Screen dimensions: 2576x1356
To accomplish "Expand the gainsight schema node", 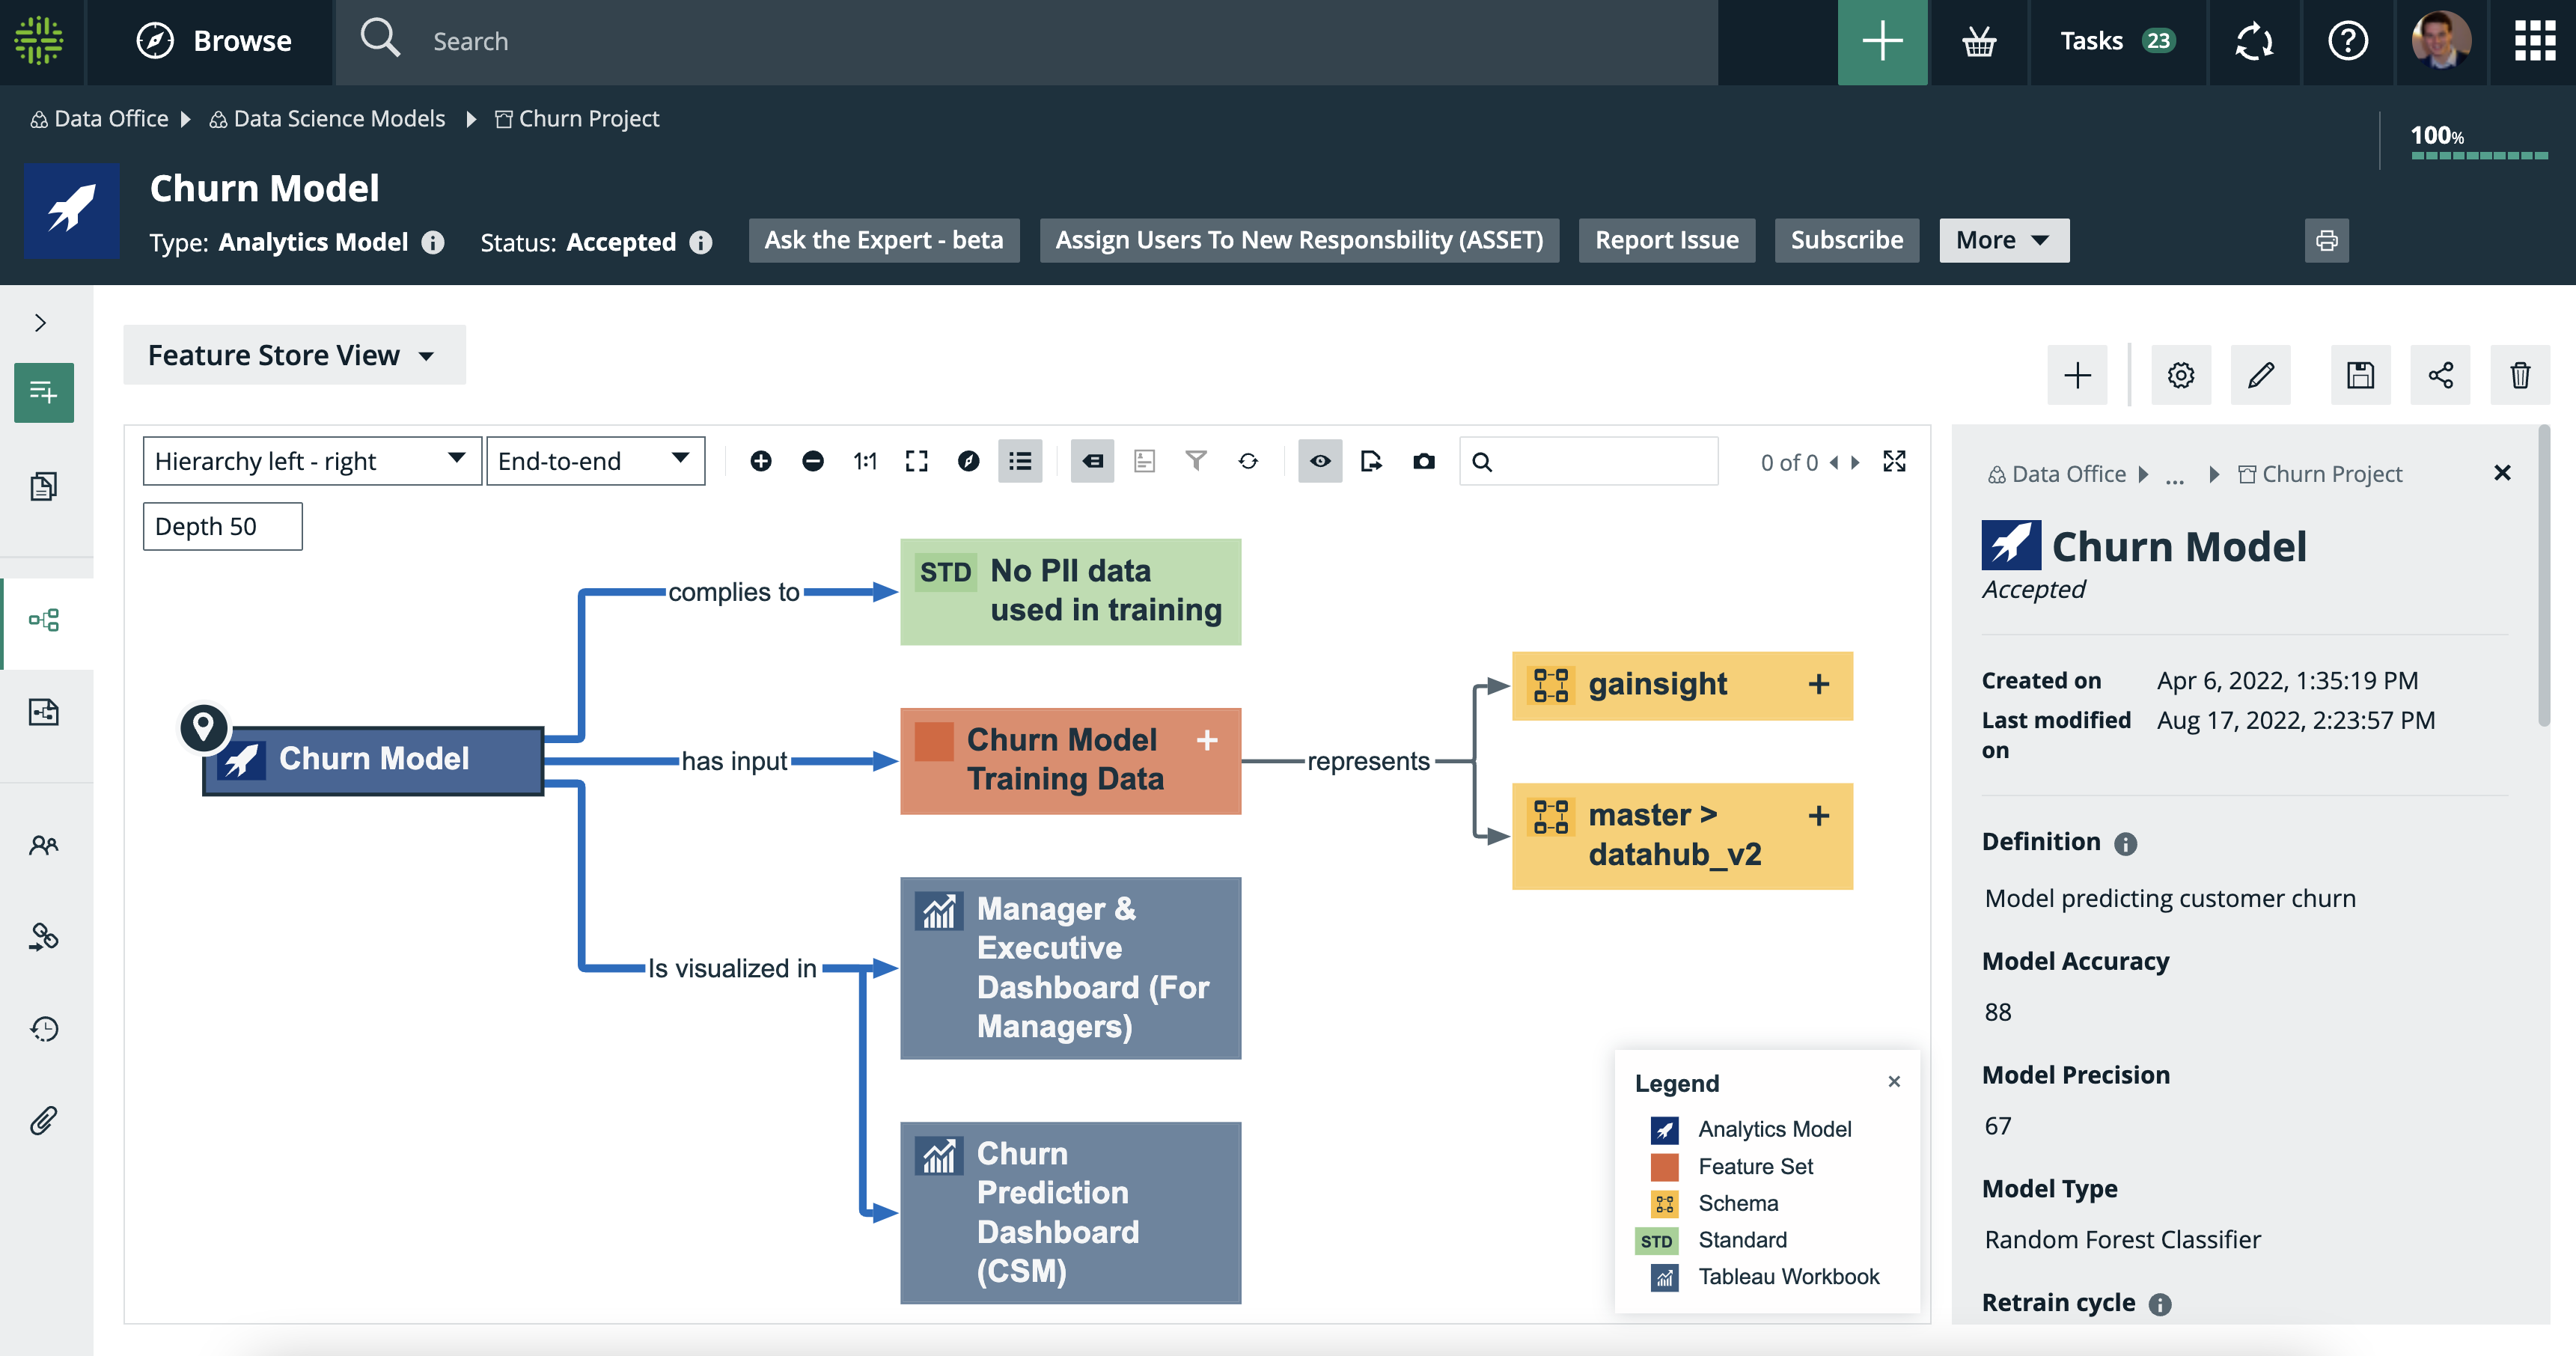I will (x=1819, y=685).
